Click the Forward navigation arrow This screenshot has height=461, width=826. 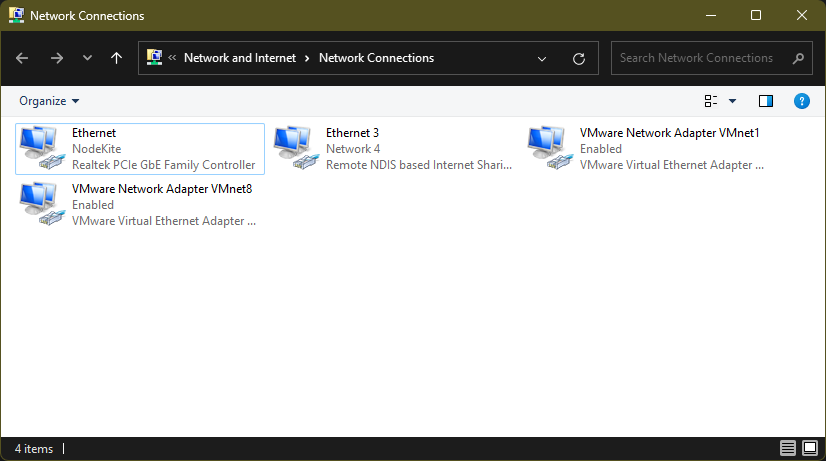tap(56, 58)
